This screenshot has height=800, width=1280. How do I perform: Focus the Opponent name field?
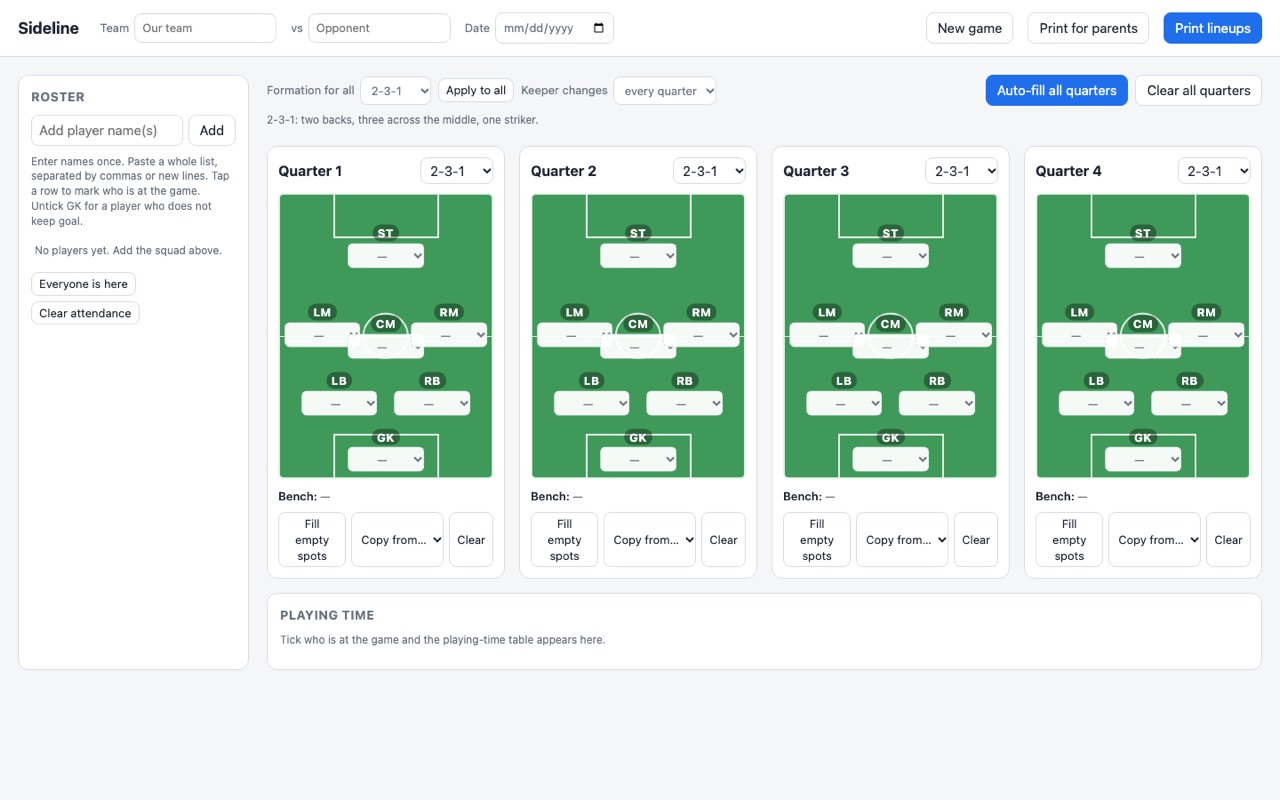[x=379, y=28]
